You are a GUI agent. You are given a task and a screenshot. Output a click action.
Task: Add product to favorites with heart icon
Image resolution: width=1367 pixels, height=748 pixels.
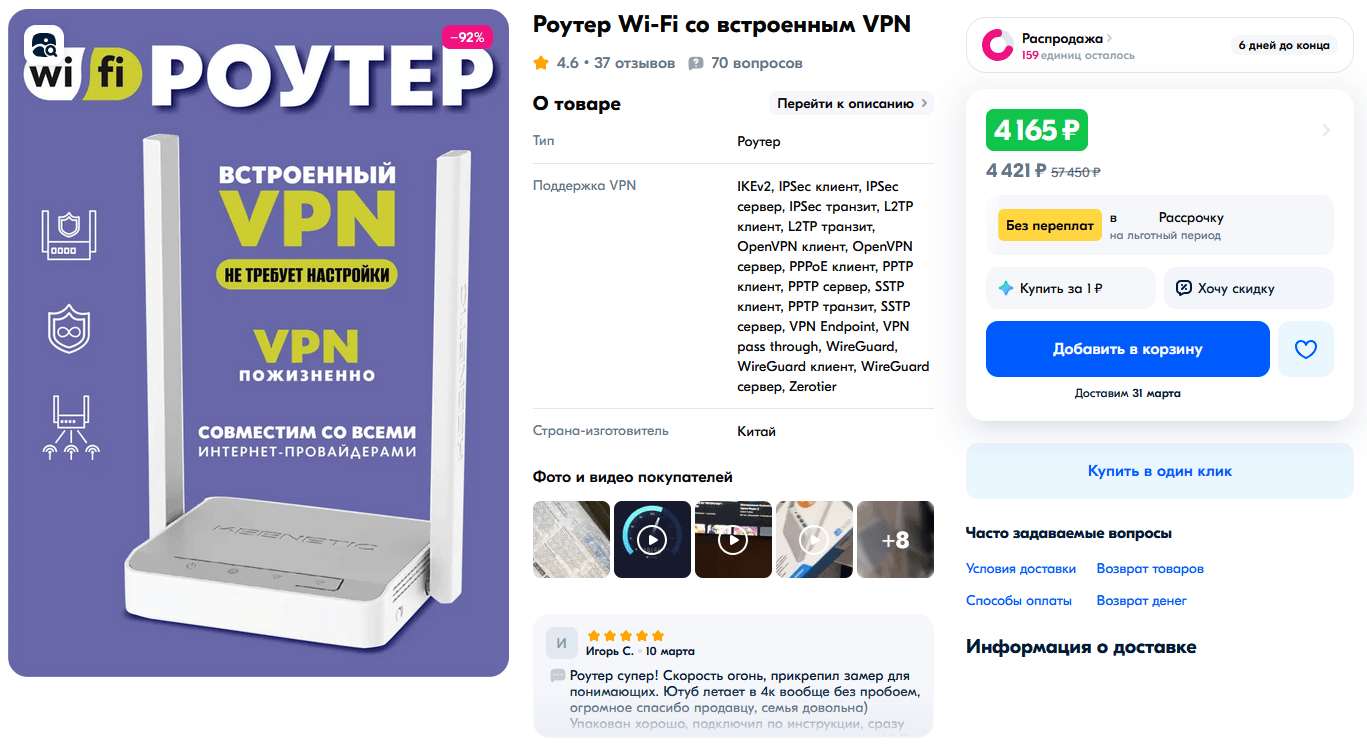click(x=1305, y=349)
